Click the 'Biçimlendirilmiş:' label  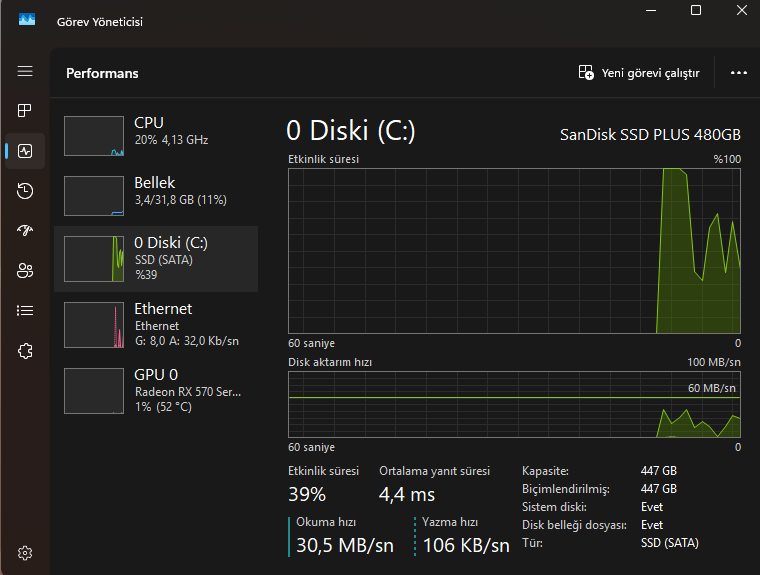coord(566,489)
